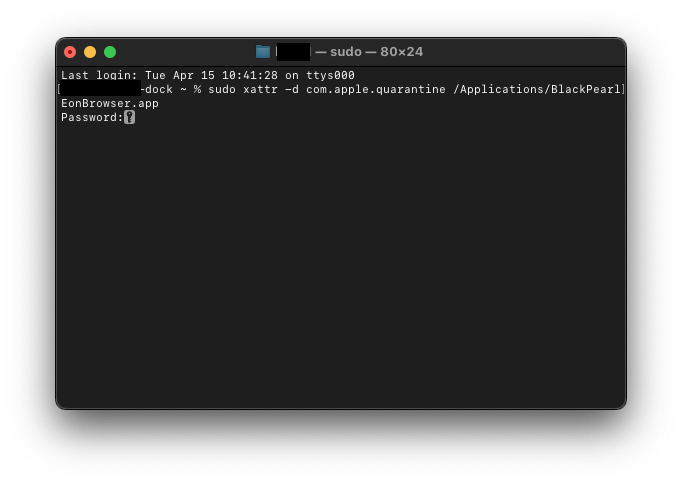Click the folder proxy icon in title bar
Screen dimensions: 682x483
263,52
